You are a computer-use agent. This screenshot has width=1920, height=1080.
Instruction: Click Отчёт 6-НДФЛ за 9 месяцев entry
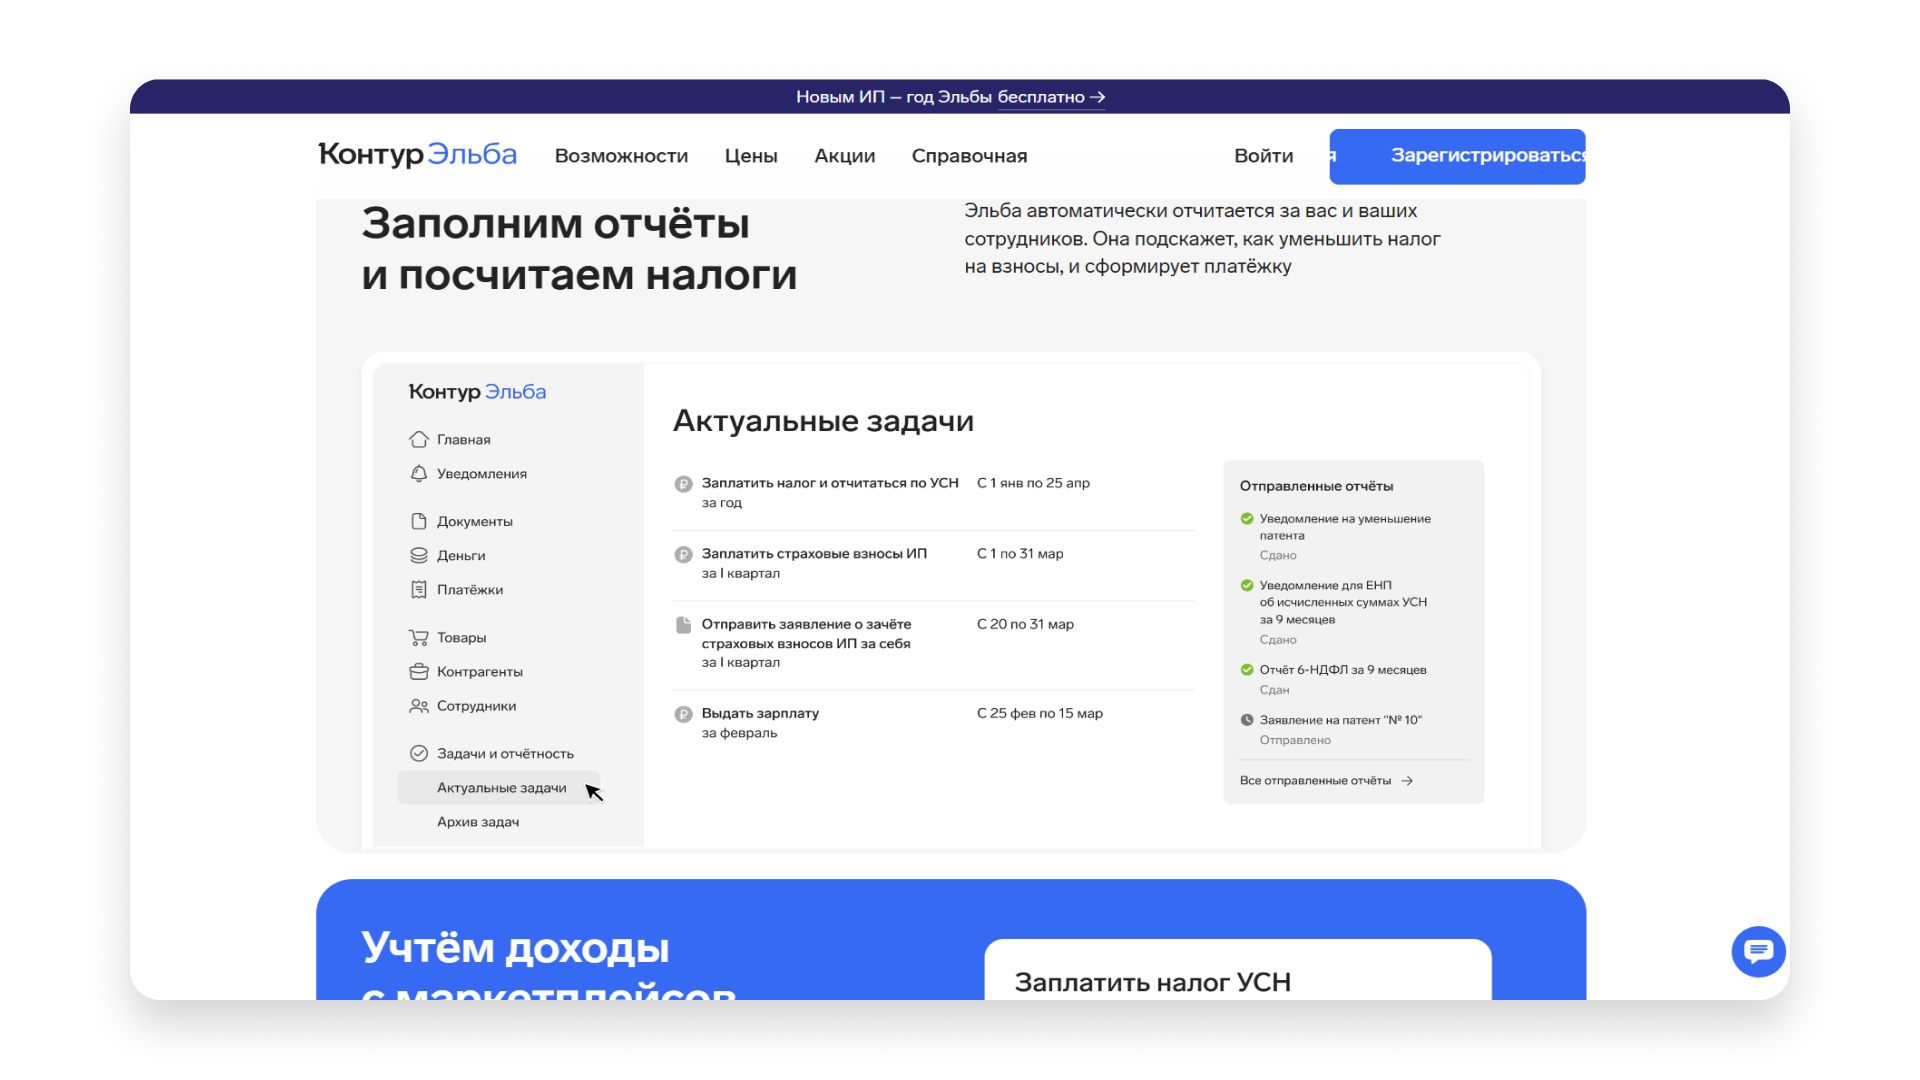pyautogui.click(x=1343, y=670)
